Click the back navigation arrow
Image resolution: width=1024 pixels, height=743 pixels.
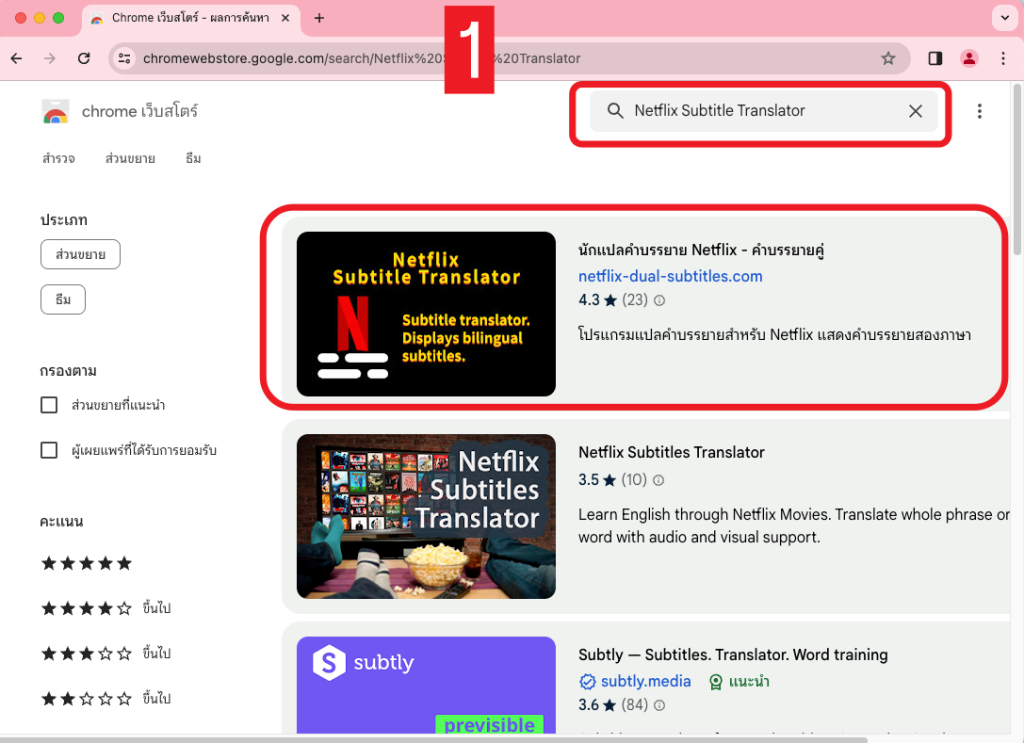pos(16,58)
